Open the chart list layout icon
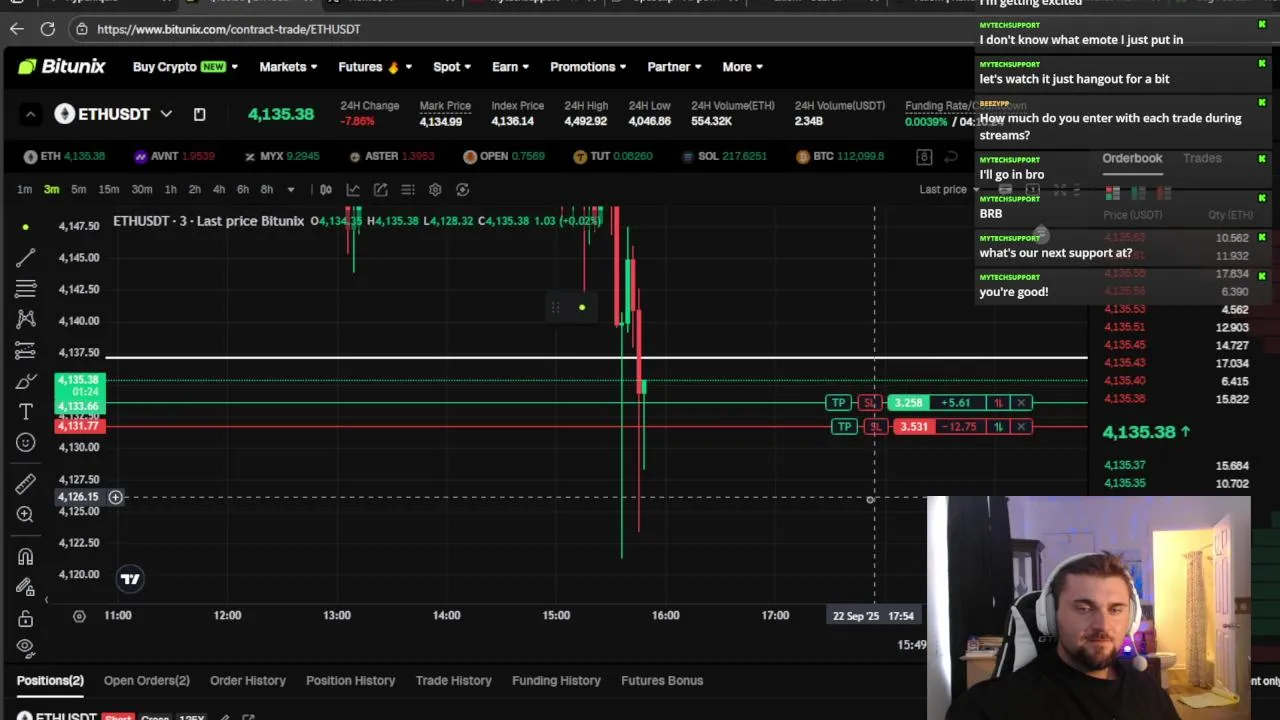The image size is (1280, 720). point(408,189)
